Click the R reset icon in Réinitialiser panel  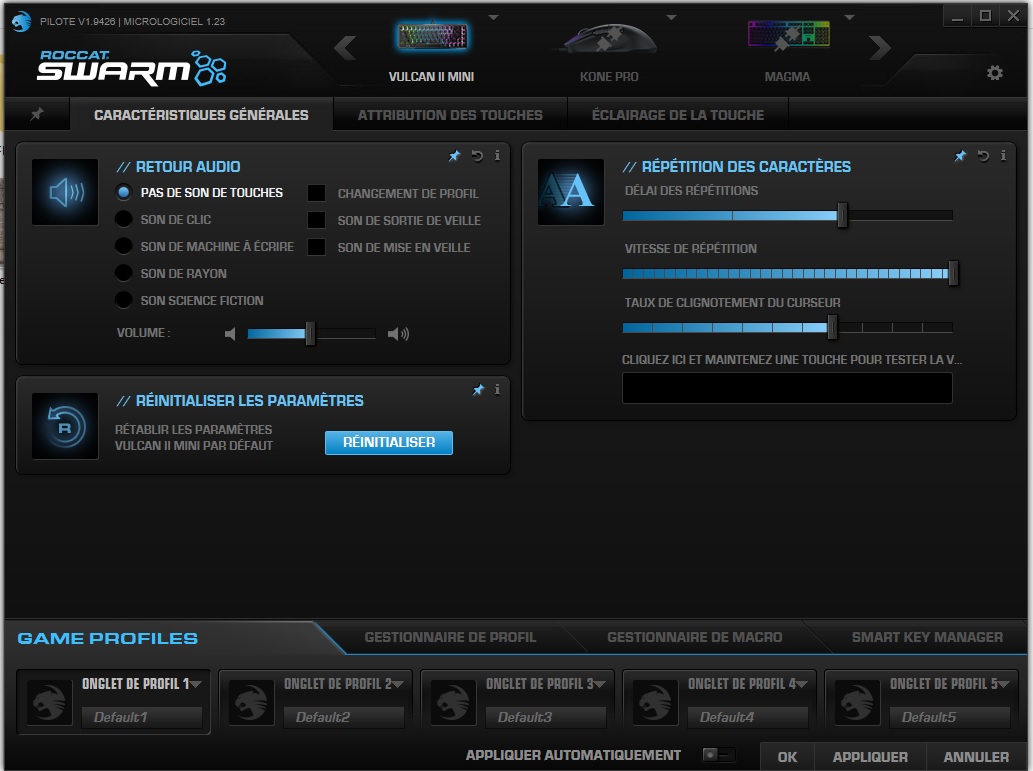click(63, 426)
